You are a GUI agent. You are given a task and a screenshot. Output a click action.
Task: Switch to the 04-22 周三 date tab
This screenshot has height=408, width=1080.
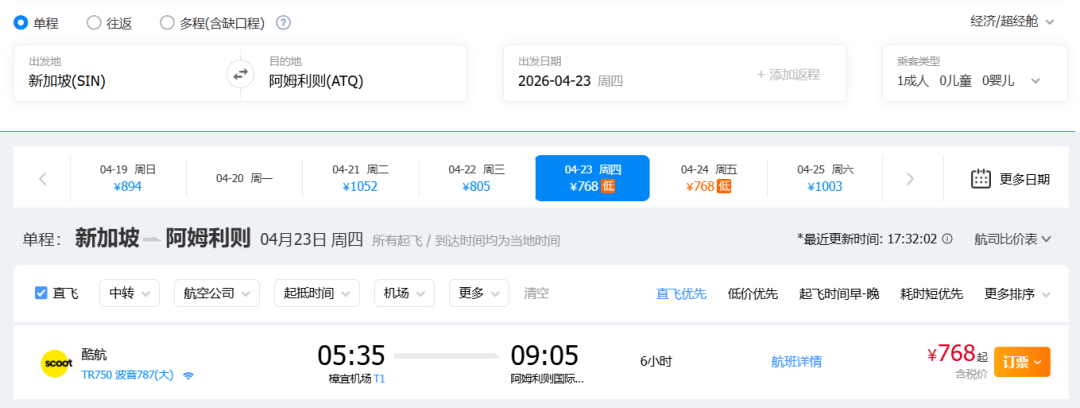point(476,178)
